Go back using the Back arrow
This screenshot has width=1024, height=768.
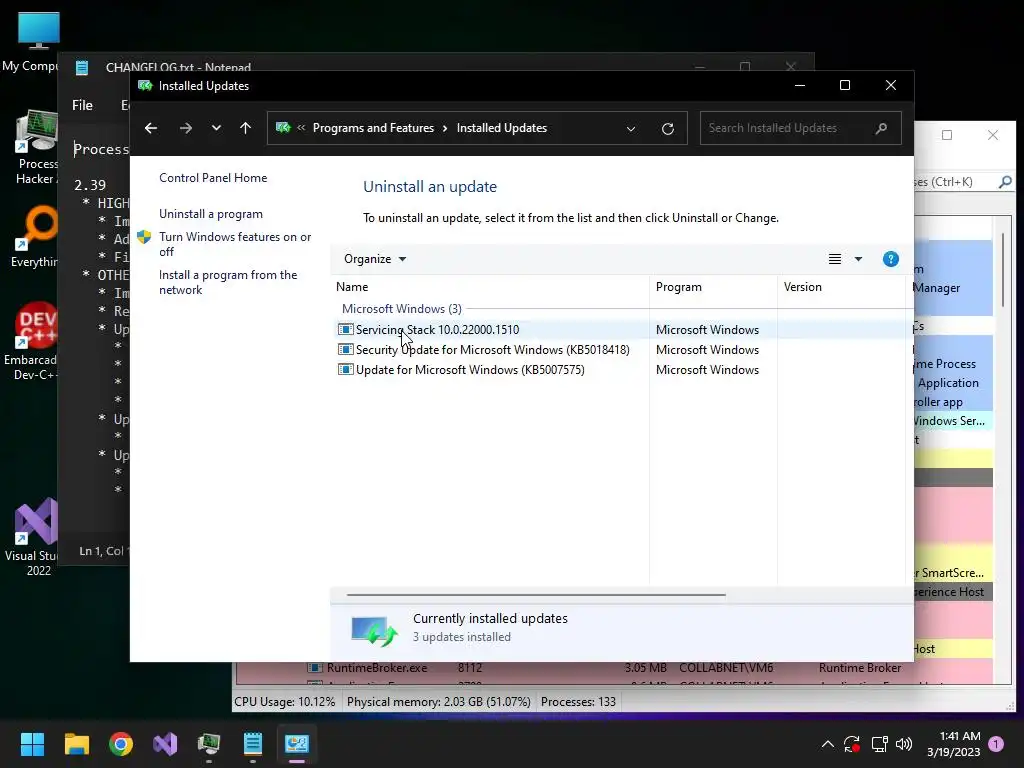151,128
